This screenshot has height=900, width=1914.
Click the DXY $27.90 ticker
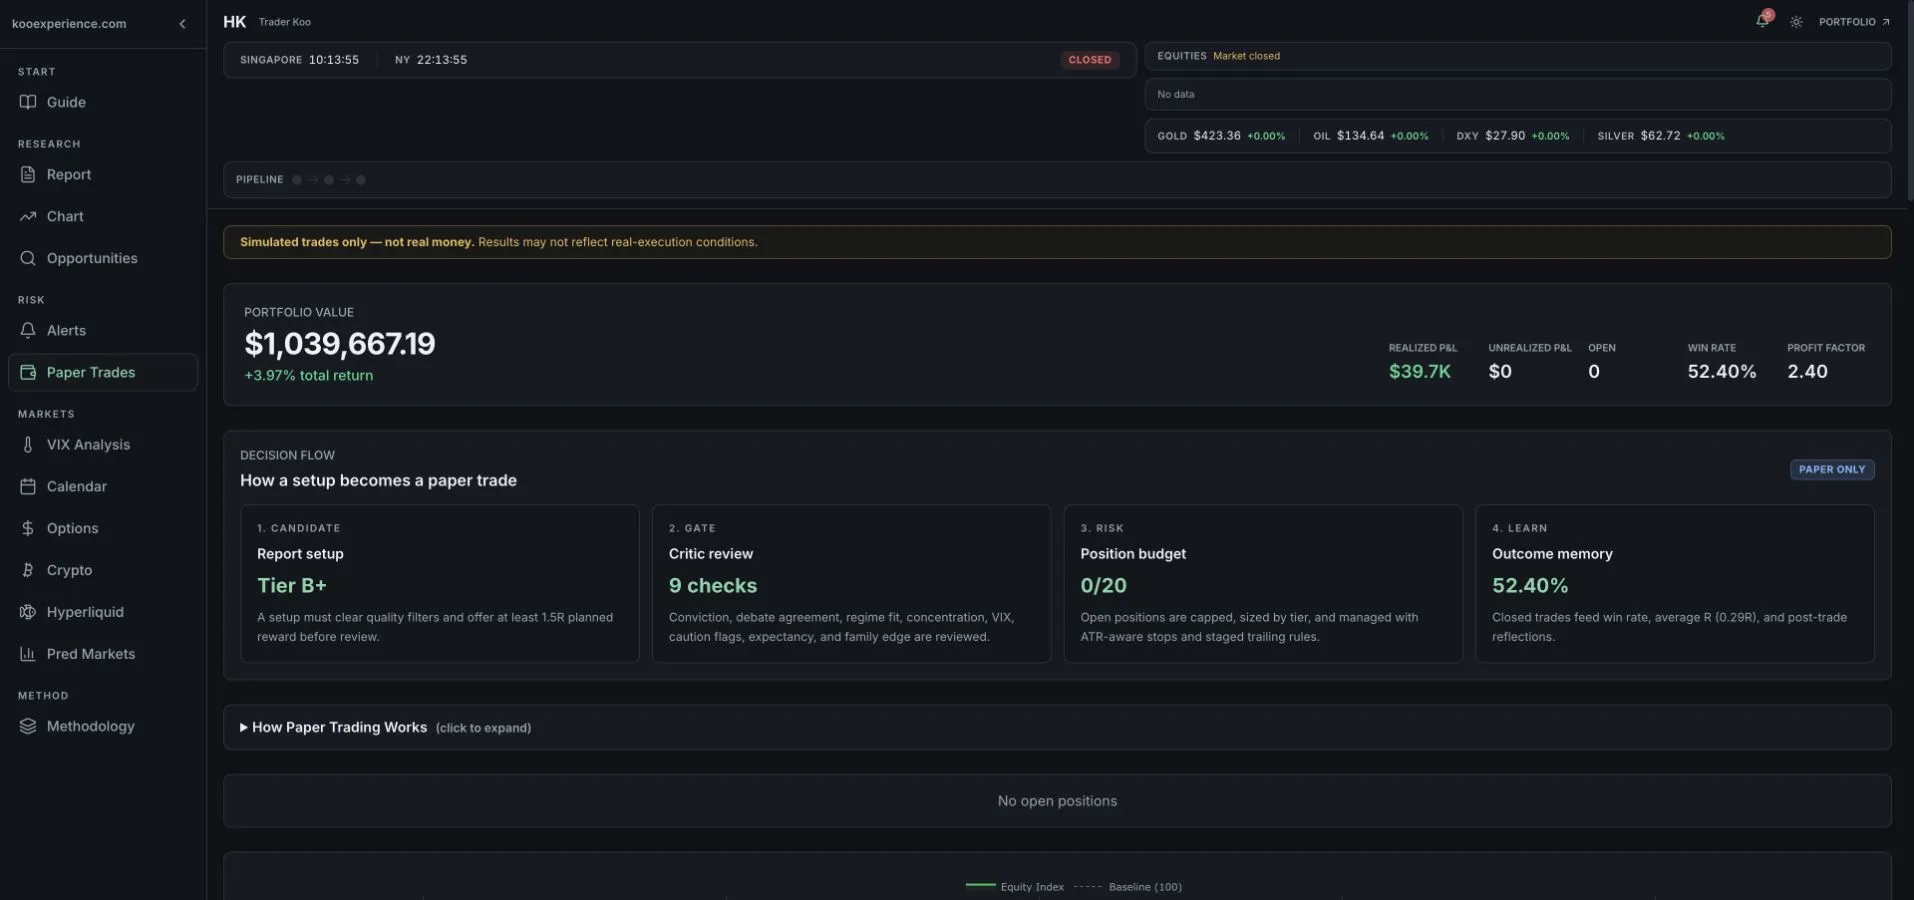click(x=1513, y=136)
